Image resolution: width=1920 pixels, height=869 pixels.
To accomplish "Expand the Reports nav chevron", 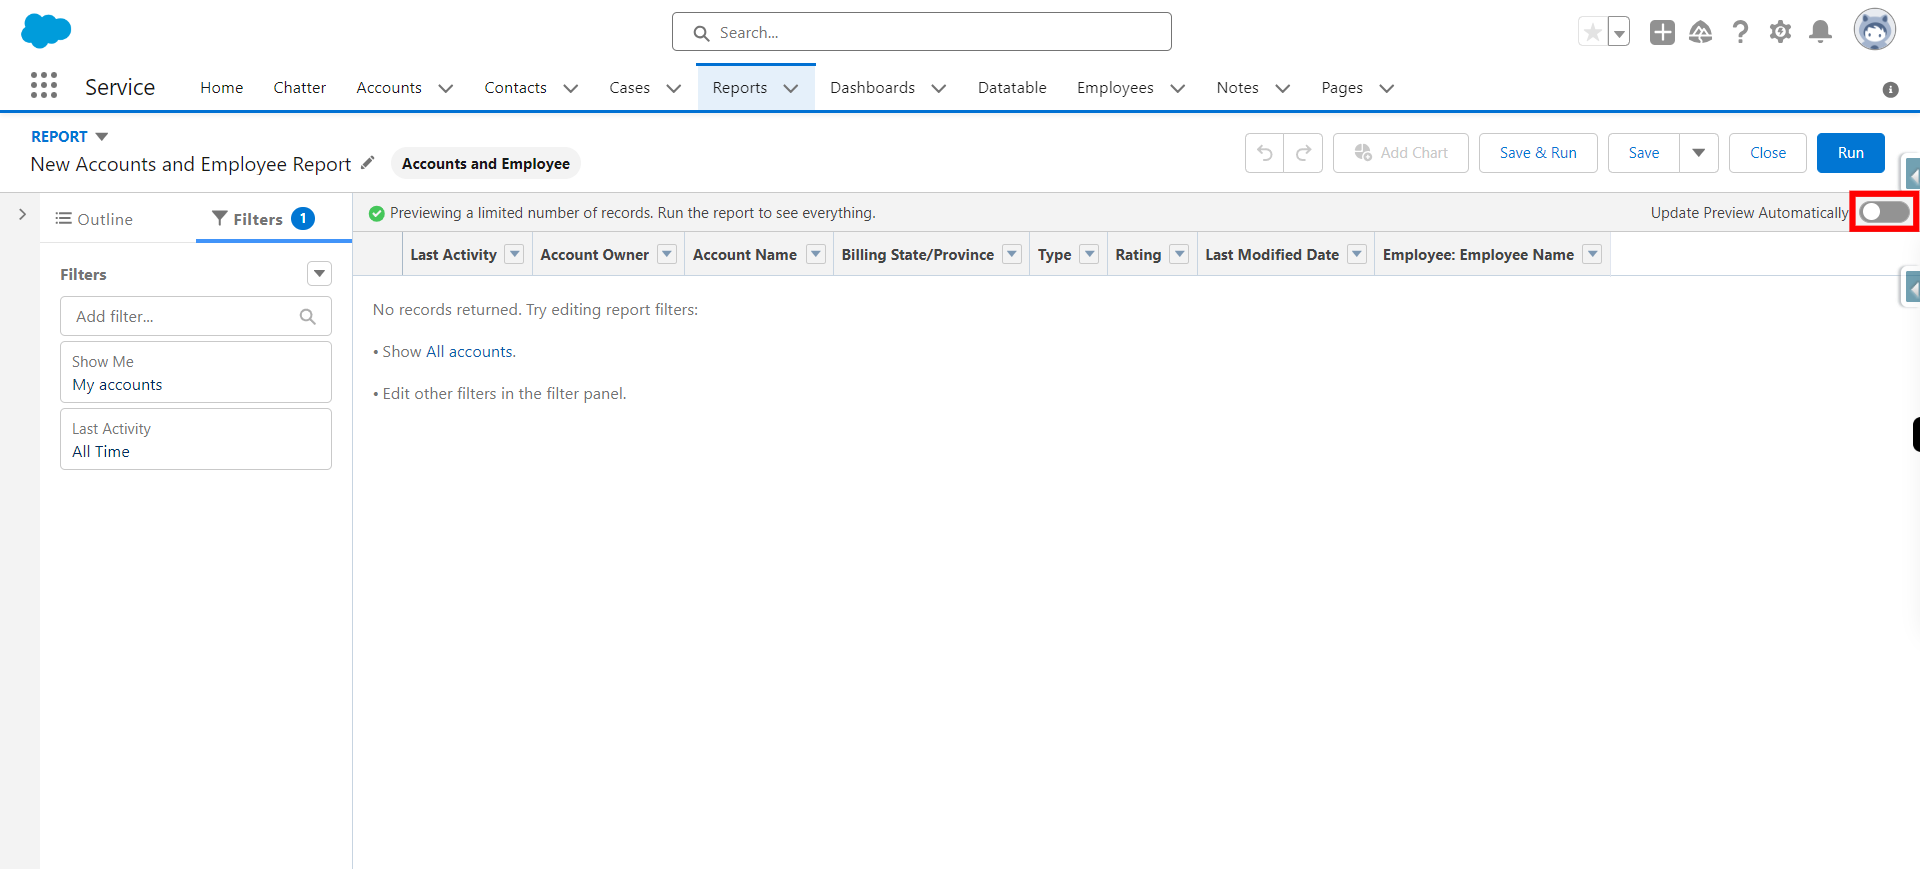I will tap(791, 88).
